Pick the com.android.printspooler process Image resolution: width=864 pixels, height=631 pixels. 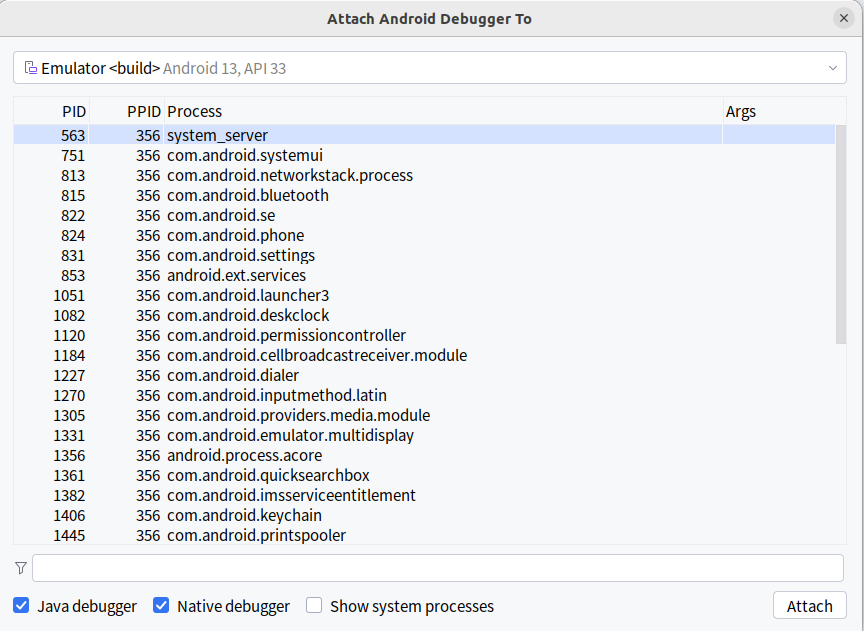coord(424,535)
